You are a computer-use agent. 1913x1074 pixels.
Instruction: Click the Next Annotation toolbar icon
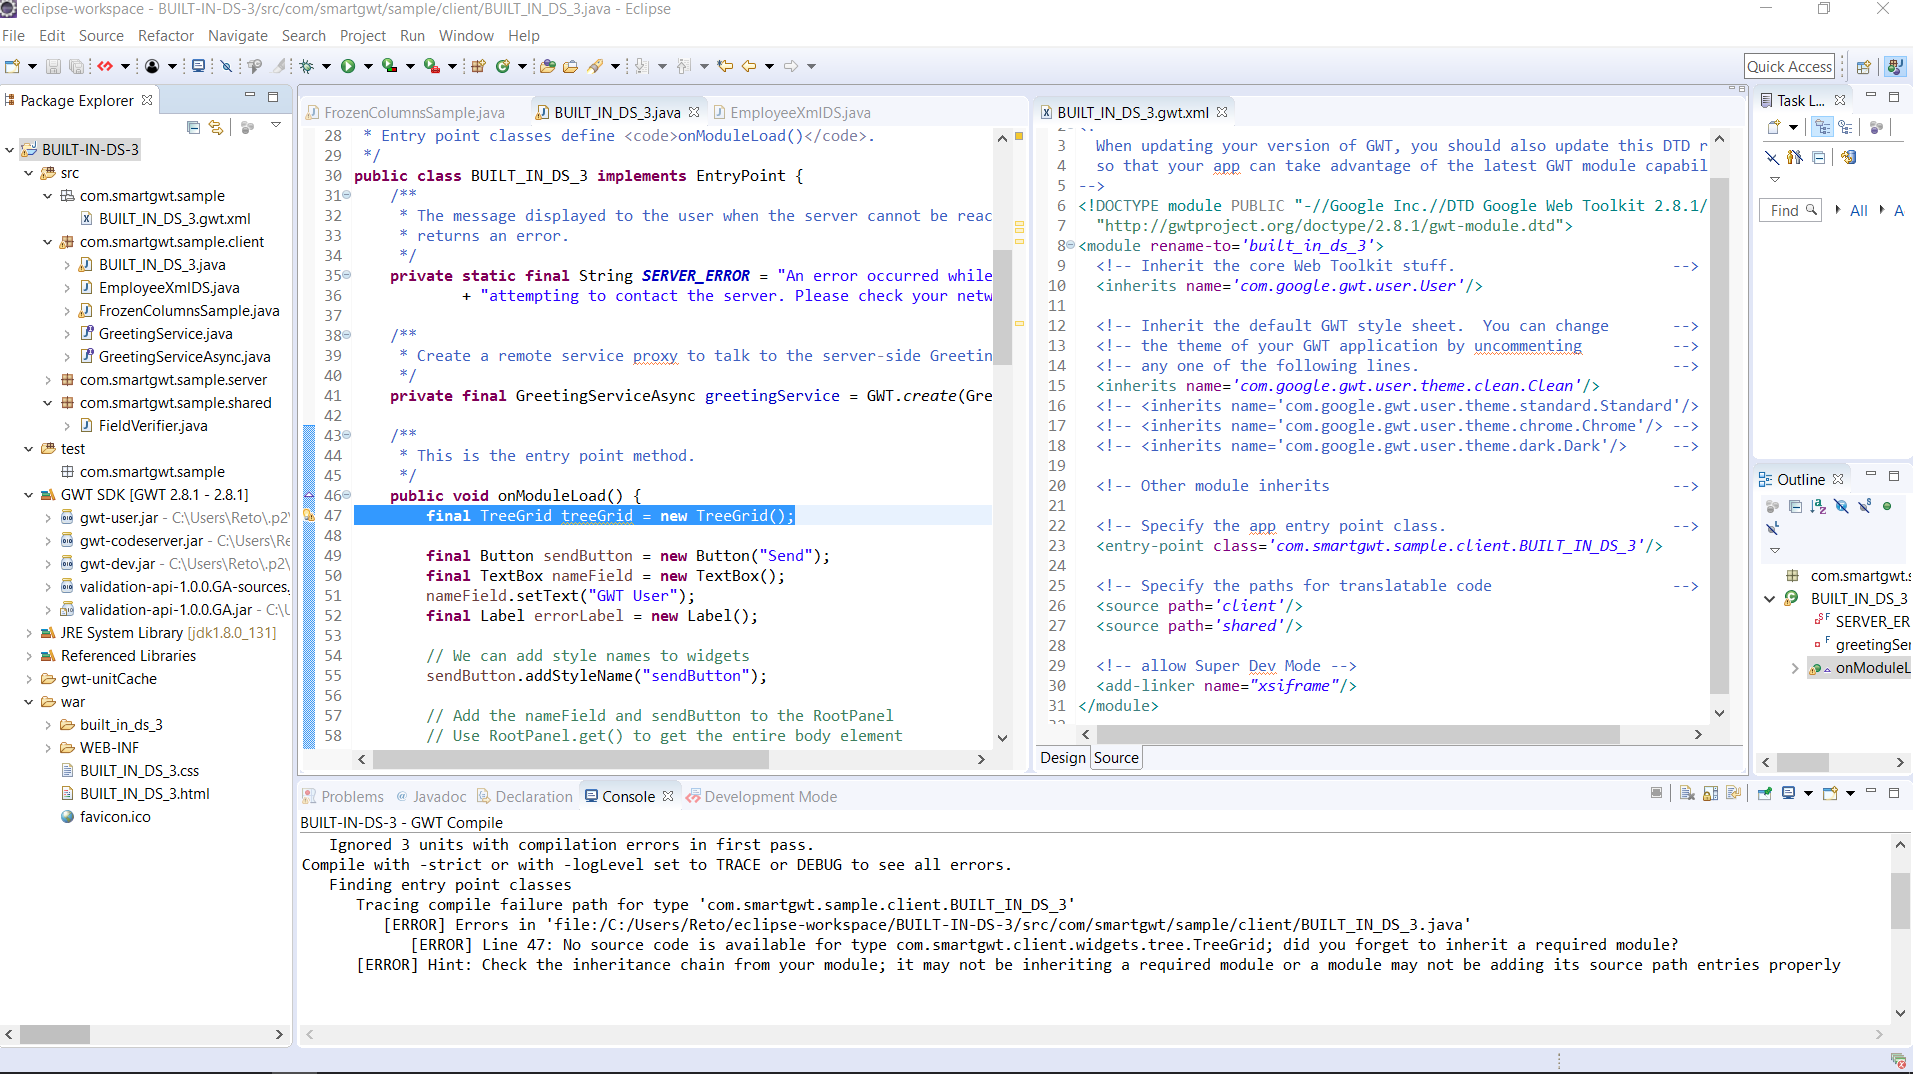(x=641, y=66)
